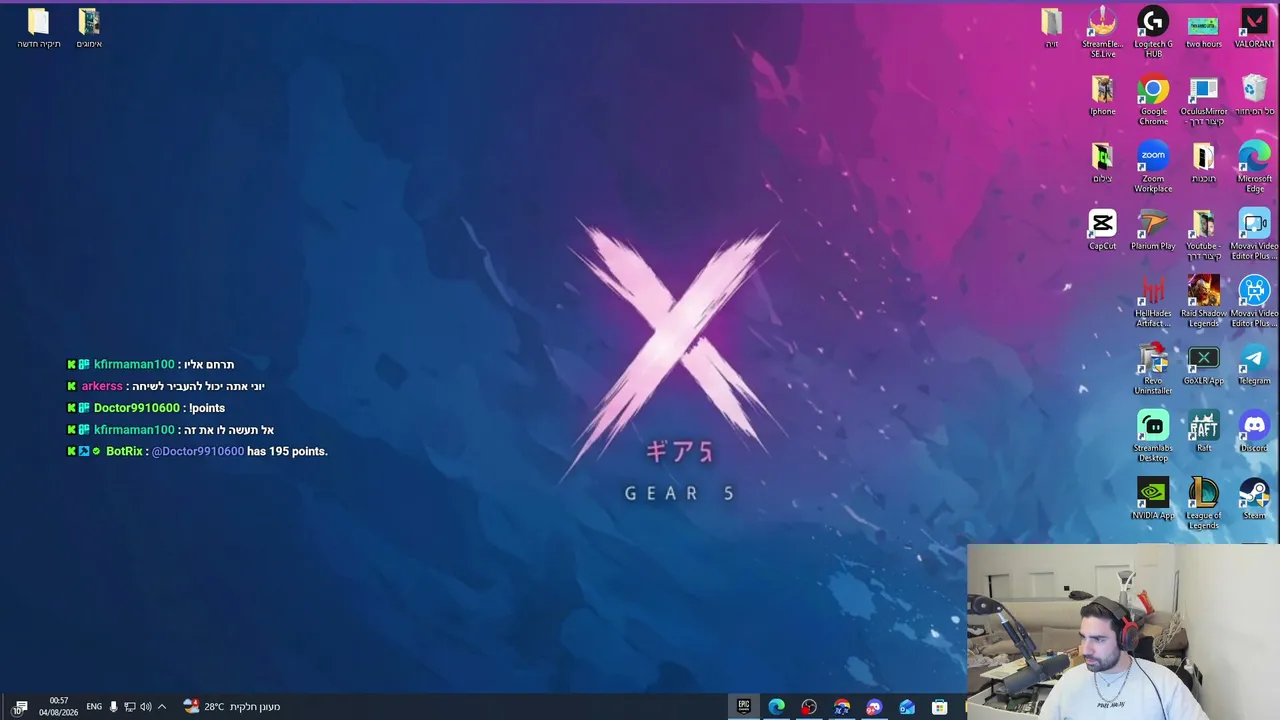Select the HellHades Artifact desktop icon
Image resolution: width=1280 pixels, height=720 pixels.
1153,301
